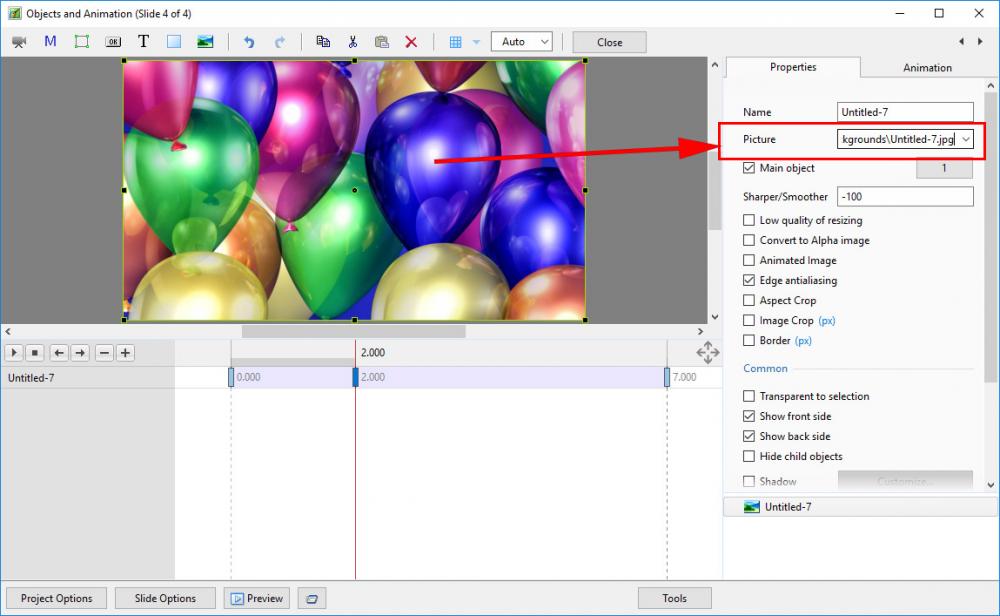Viewport: 1000px width, 616px height.
Task: Toggle the Edge antialiasing checkbox
Action: [x=749, y=280]
